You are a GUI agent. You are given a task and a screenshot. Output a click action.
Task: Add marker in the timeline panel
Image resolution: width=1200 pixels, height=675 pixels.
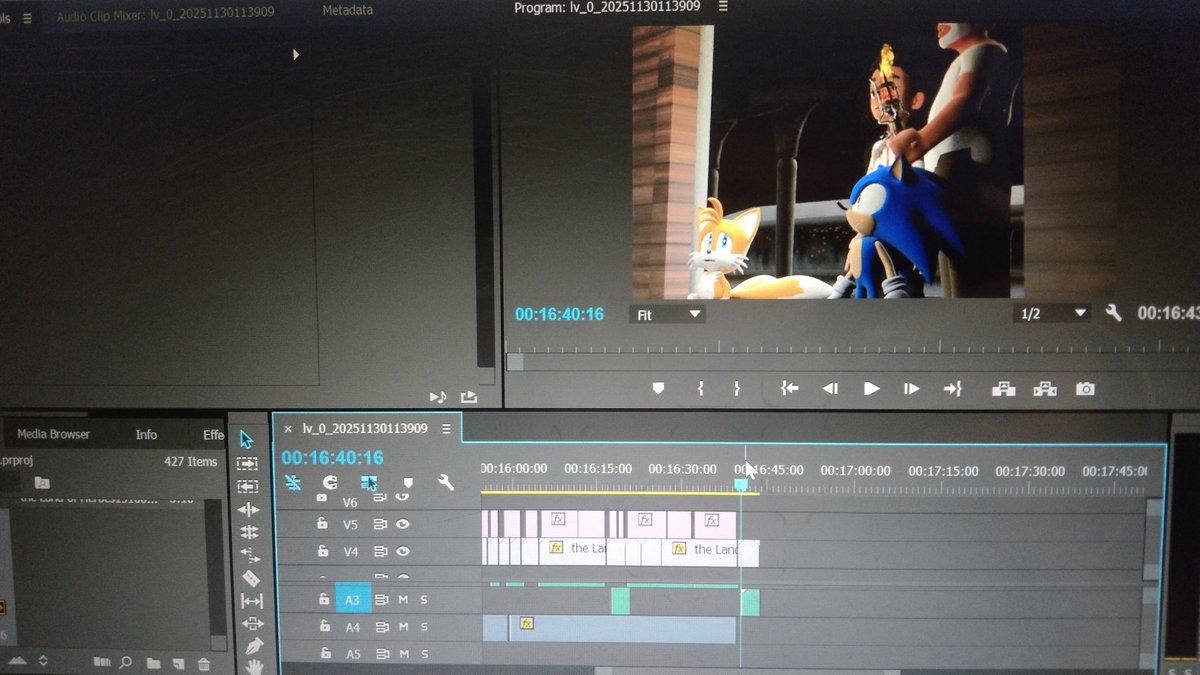[408, 483]
